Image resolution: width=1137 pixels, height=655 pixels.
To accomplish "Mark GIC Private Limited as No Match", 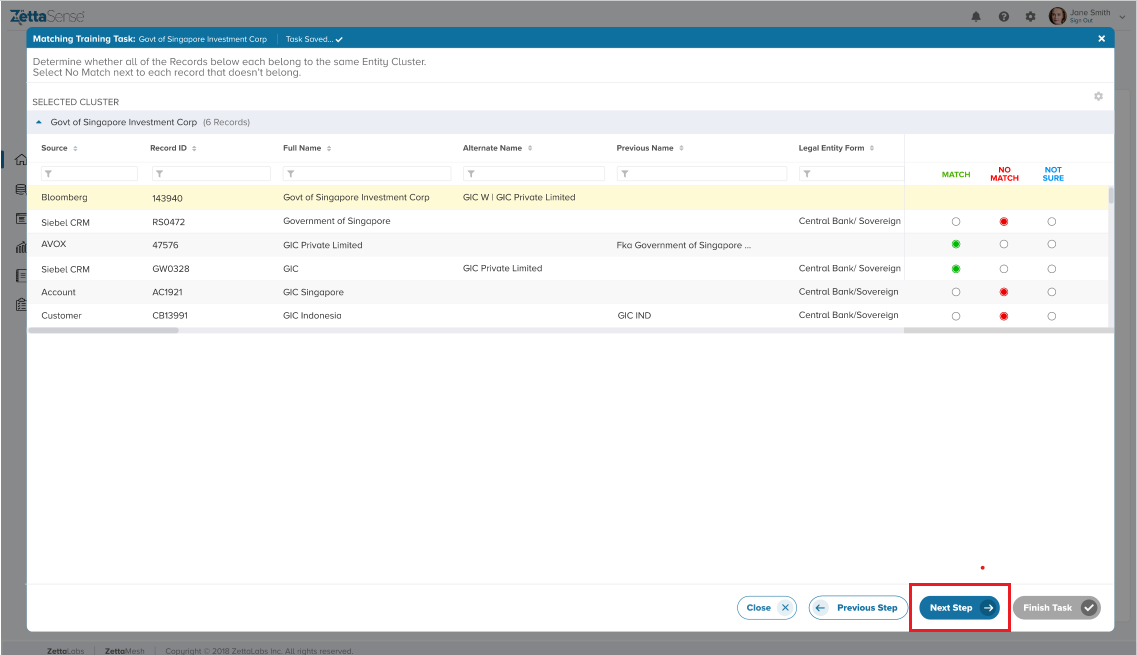I will point(1004,245).
